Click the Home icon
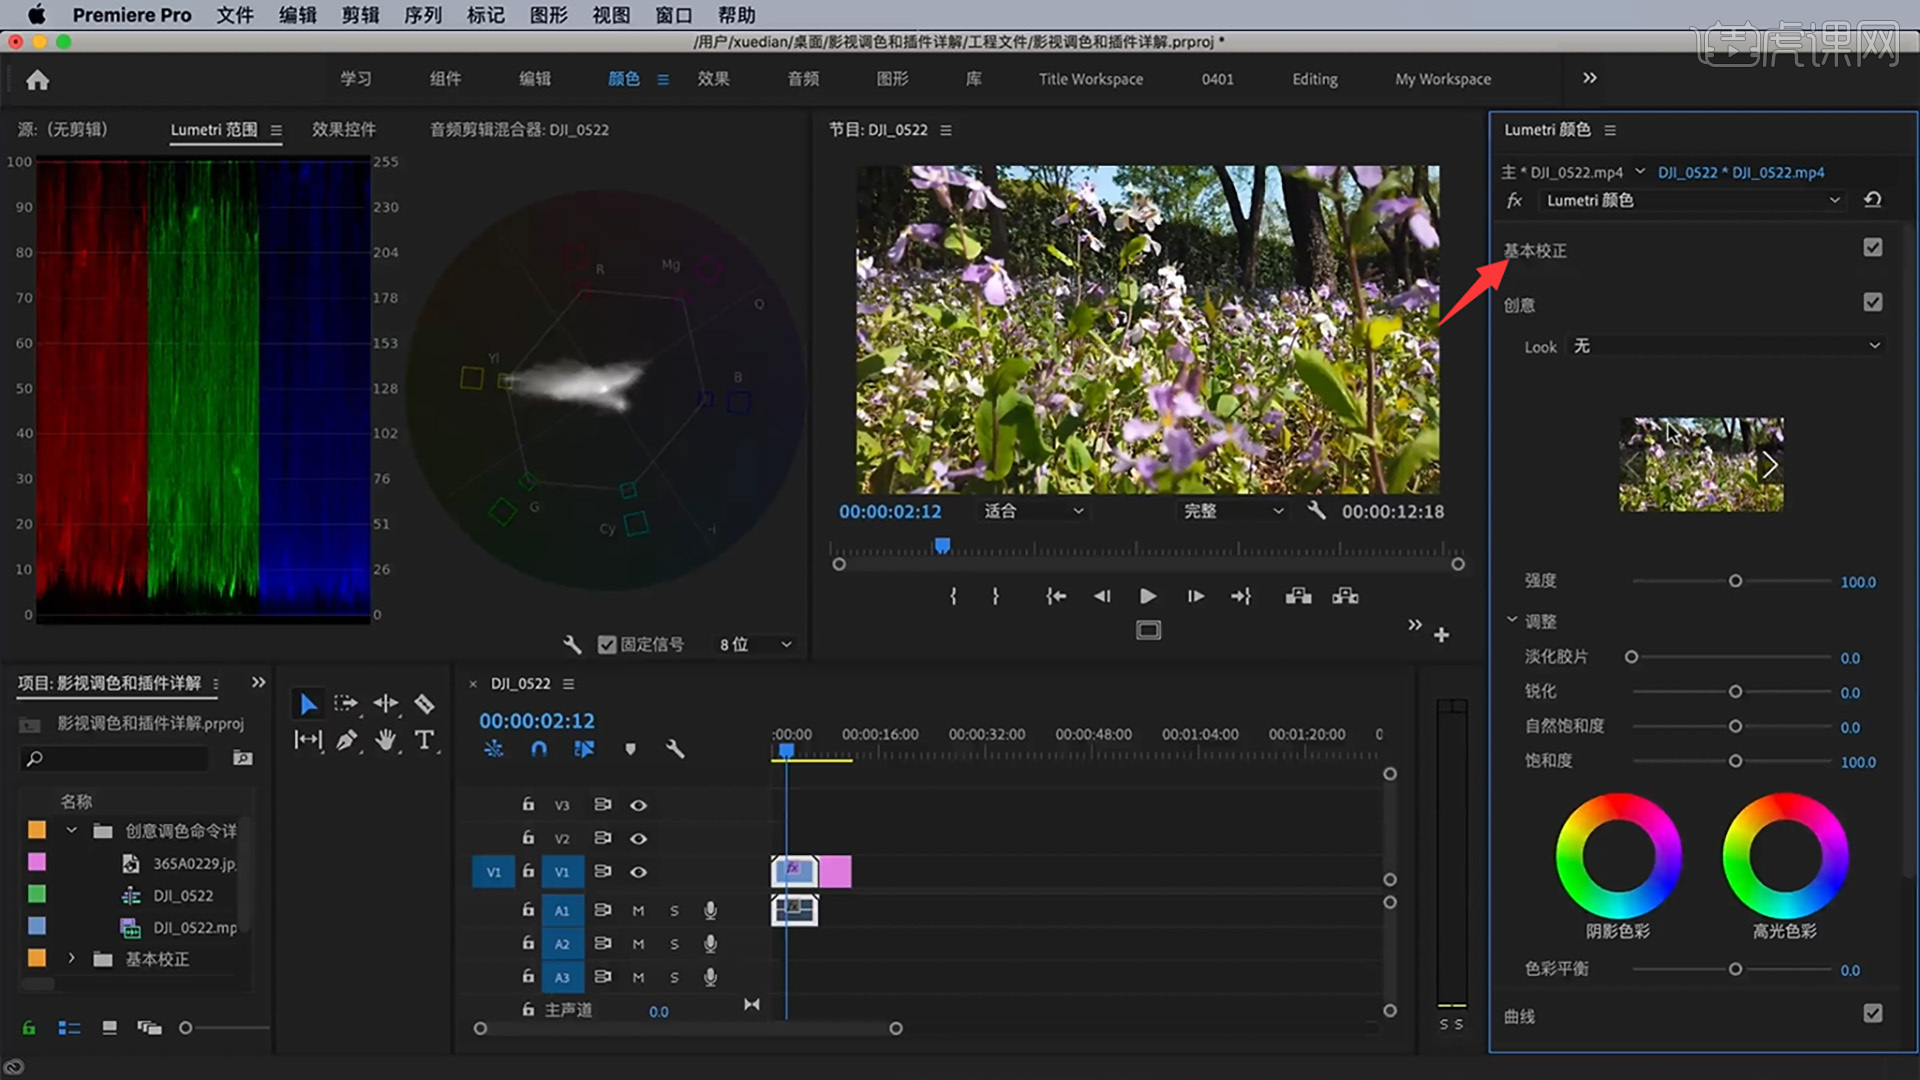 [37, 80]
